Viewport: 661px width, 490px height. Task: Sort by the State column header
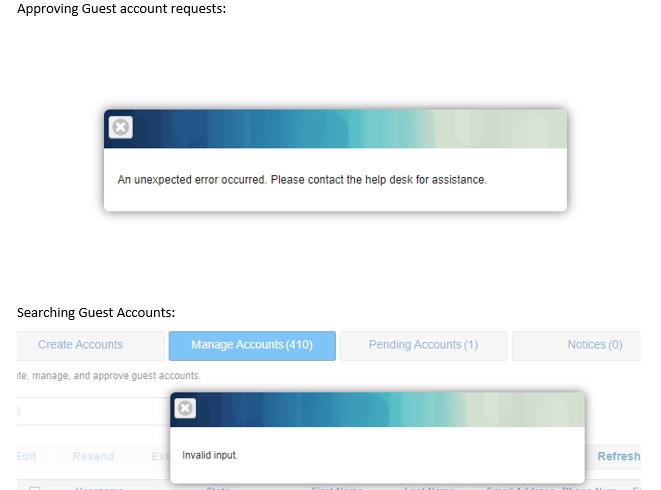tap(218, 488)
